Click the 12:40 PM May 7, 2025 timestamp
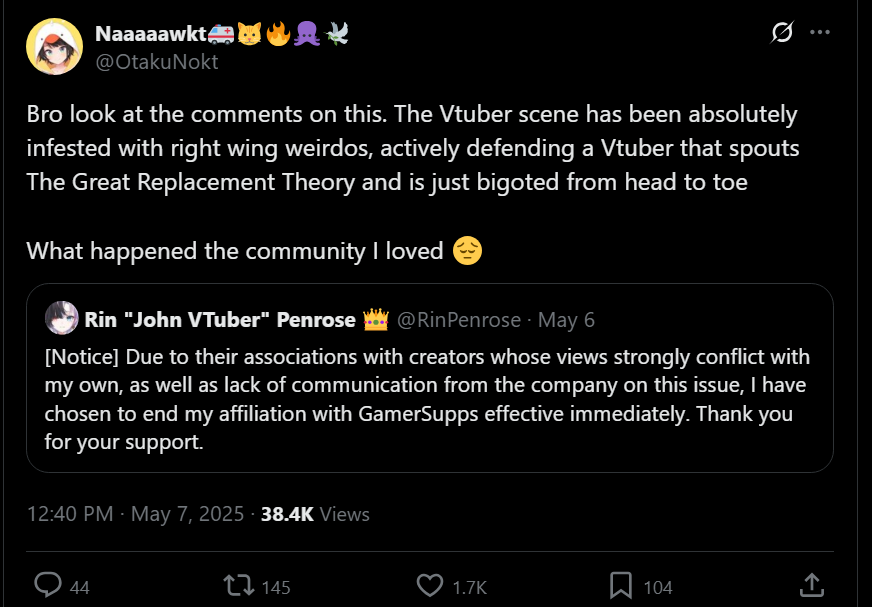Image resolution: width=872 pixels, height=607 pixels. click(x=135, y=515)
